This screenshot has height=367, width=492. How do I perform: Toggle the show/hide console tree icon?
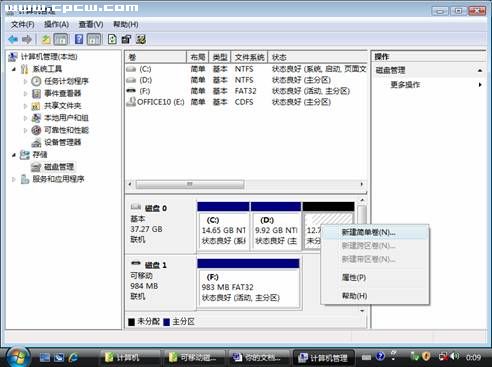[61, 39]
